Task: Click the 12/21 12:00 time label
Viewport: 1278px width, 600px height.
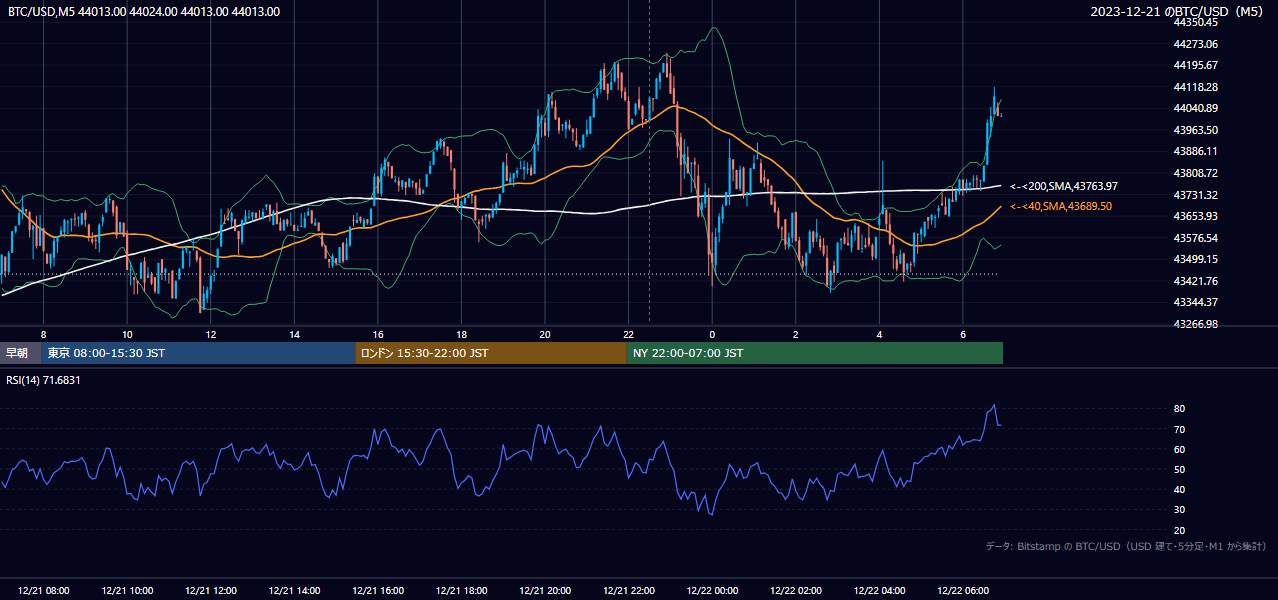Action: coord(211,591)
